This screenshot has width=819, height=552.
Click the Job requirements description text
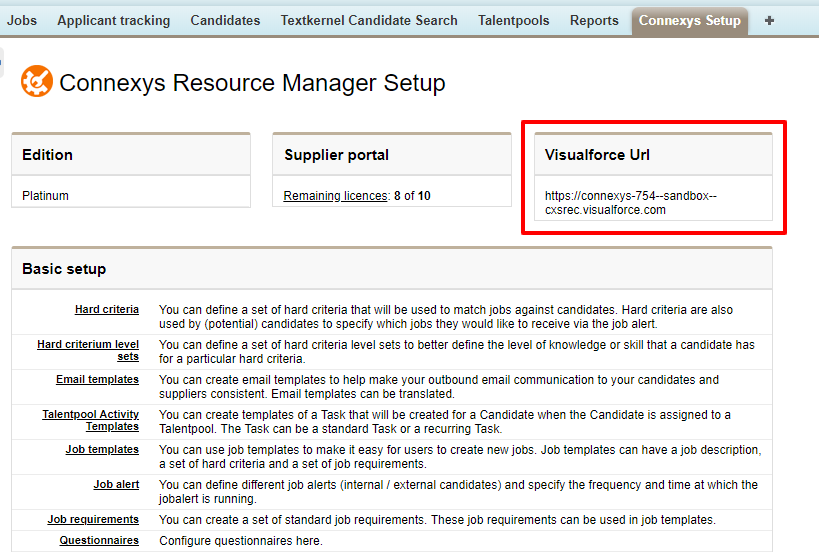(437, 520)
